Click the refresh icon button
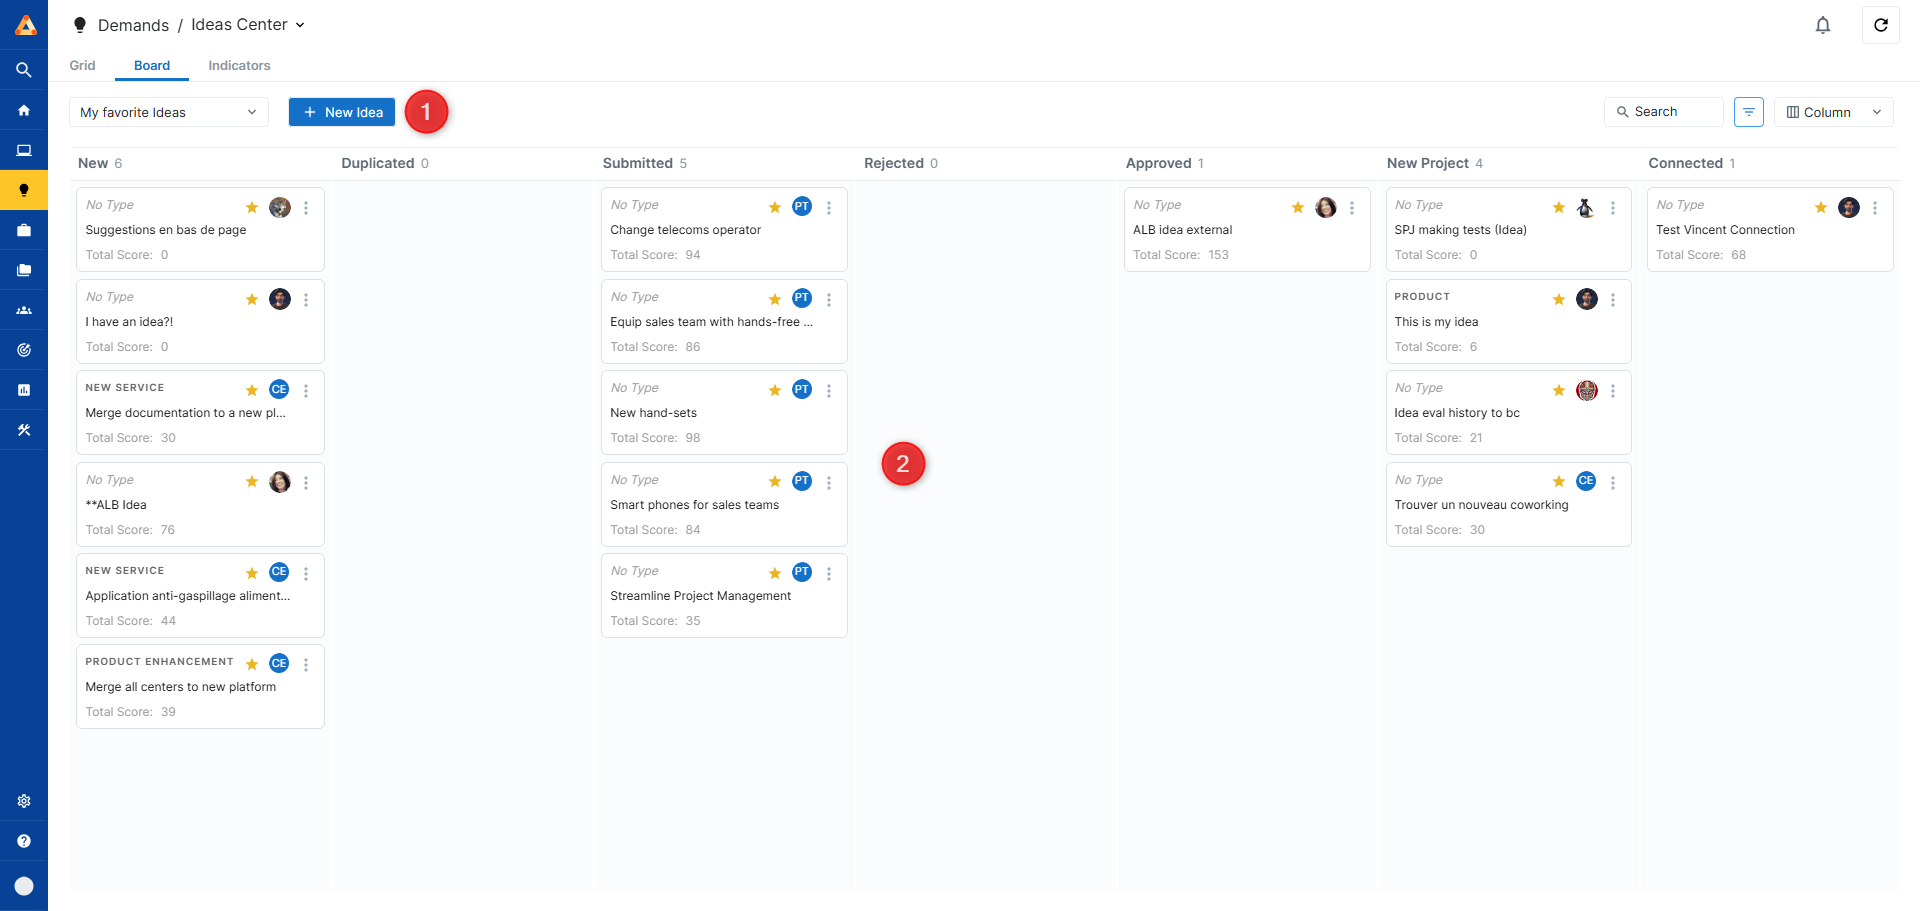Screen dimensions: 1920x911 pyautogui.click(x=1880, y=25)
